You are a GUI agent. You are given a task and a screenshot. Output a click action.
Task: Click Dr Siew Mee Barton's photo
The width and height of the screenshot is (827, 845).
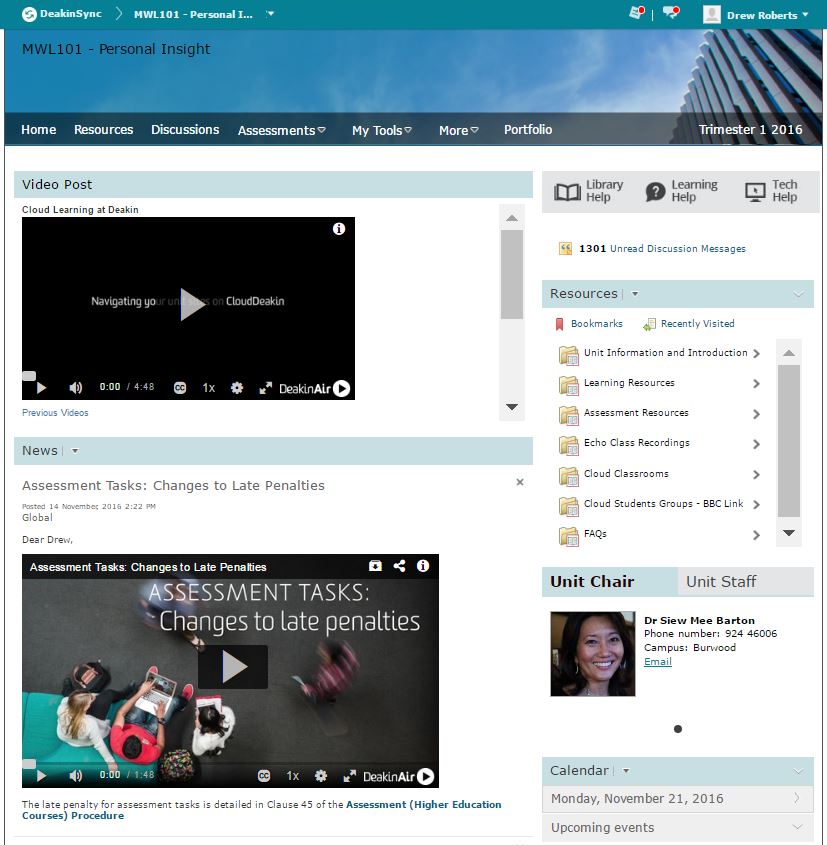593,654
